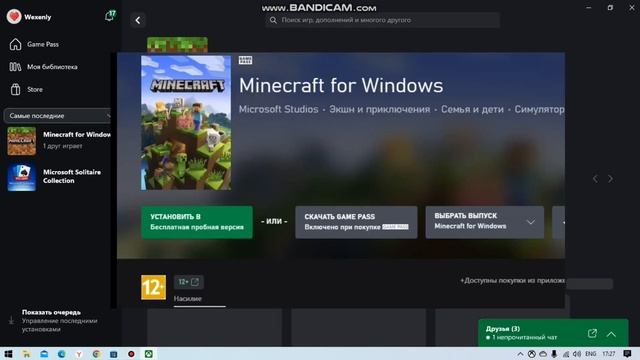The height and width of the screenshot is (360, 640).
Task: Launch Microsoft Edge from the taskbar
Action: point(62,354)
